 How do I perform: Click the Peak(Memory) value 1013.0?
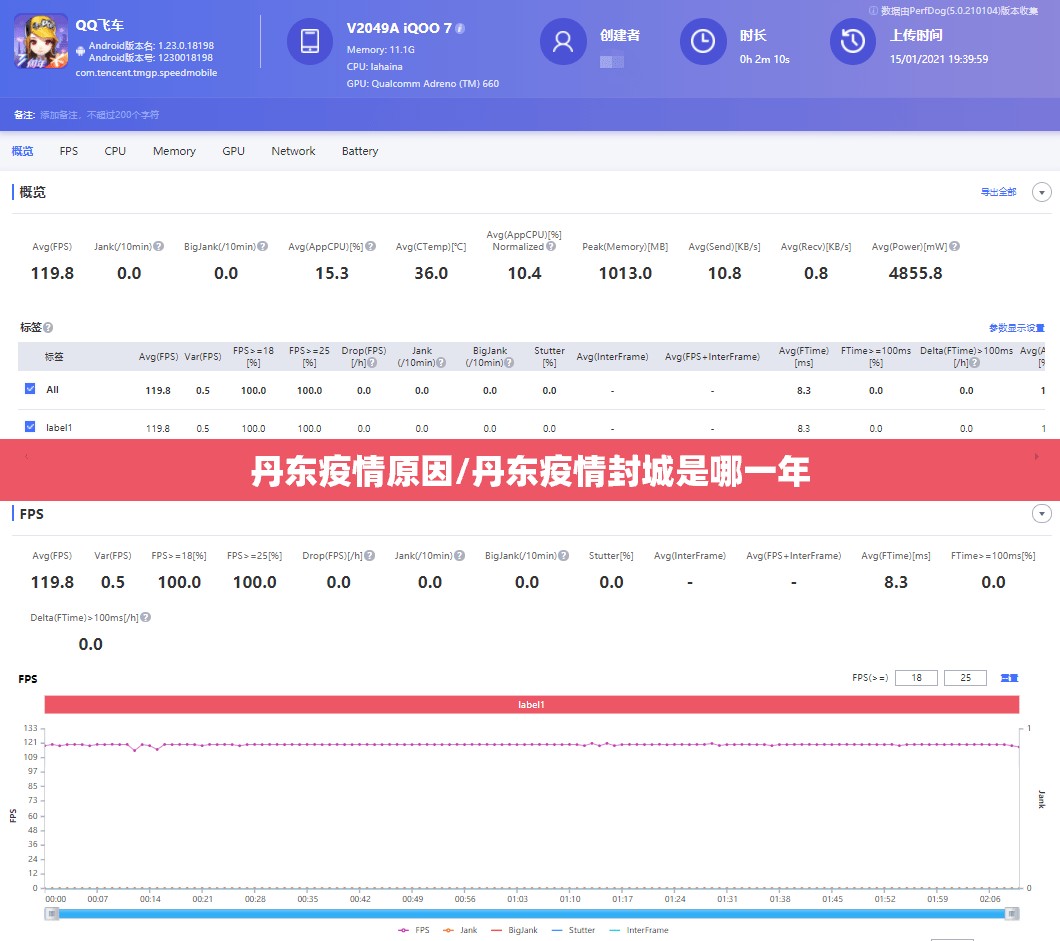click(x=625, y=273)
